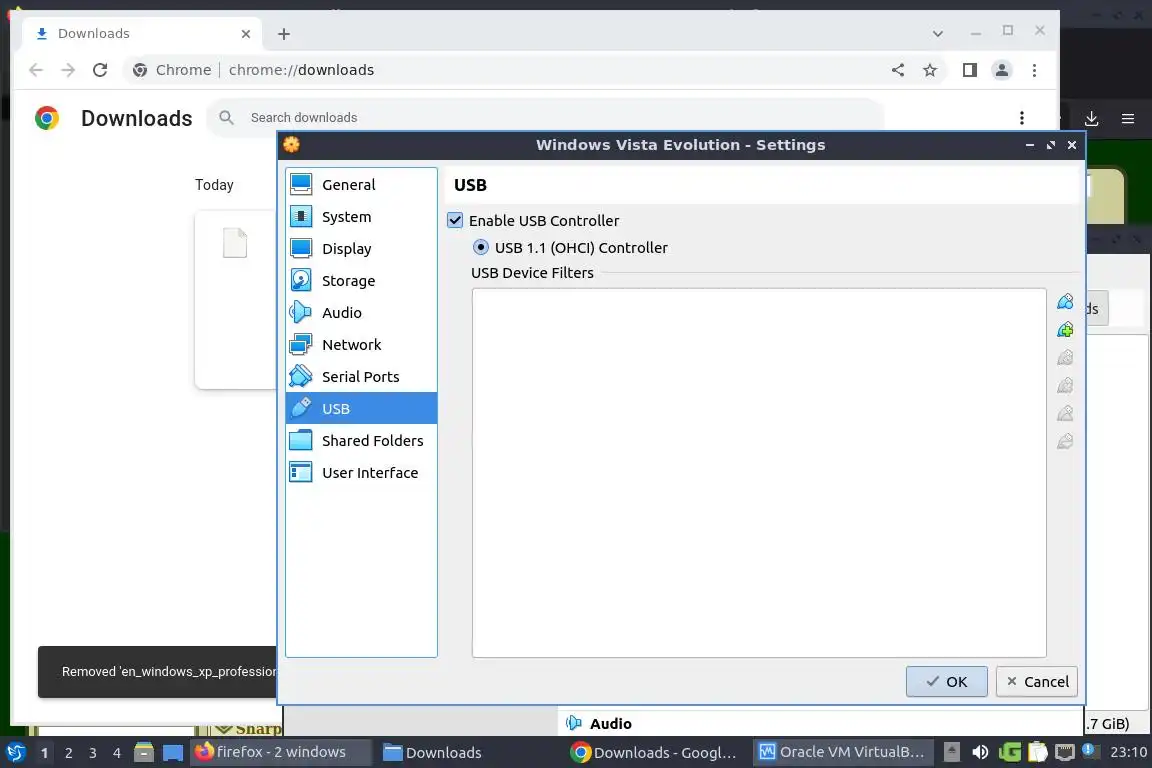The width and height of the screenshot is (1152, 768).
Task: Close the Downloads Chrome tab
Action: click(245, 34)
